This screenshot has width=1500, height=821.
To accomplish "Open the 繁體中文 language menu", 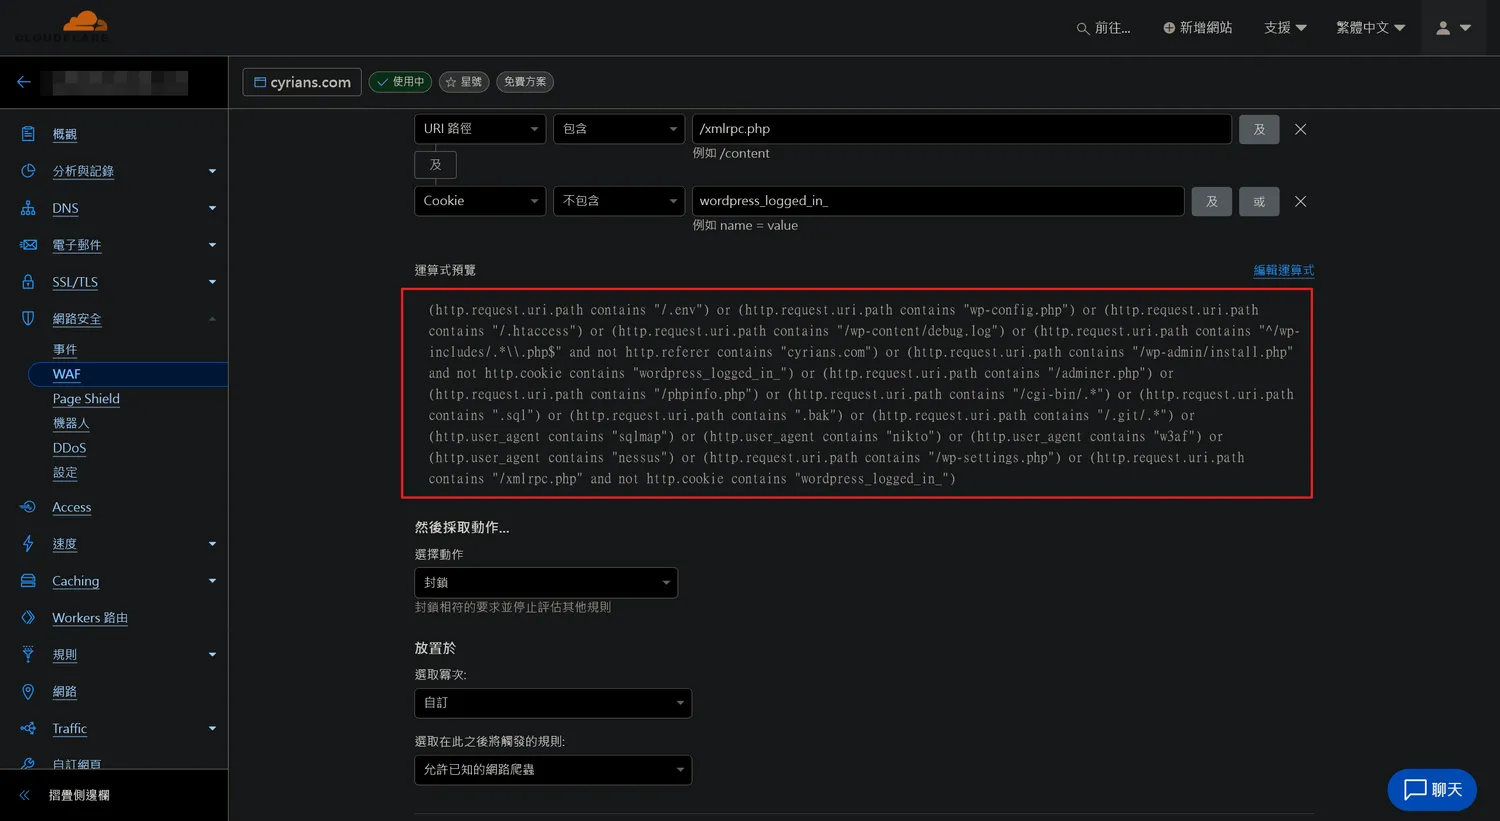I will (x=1370, y=28).
